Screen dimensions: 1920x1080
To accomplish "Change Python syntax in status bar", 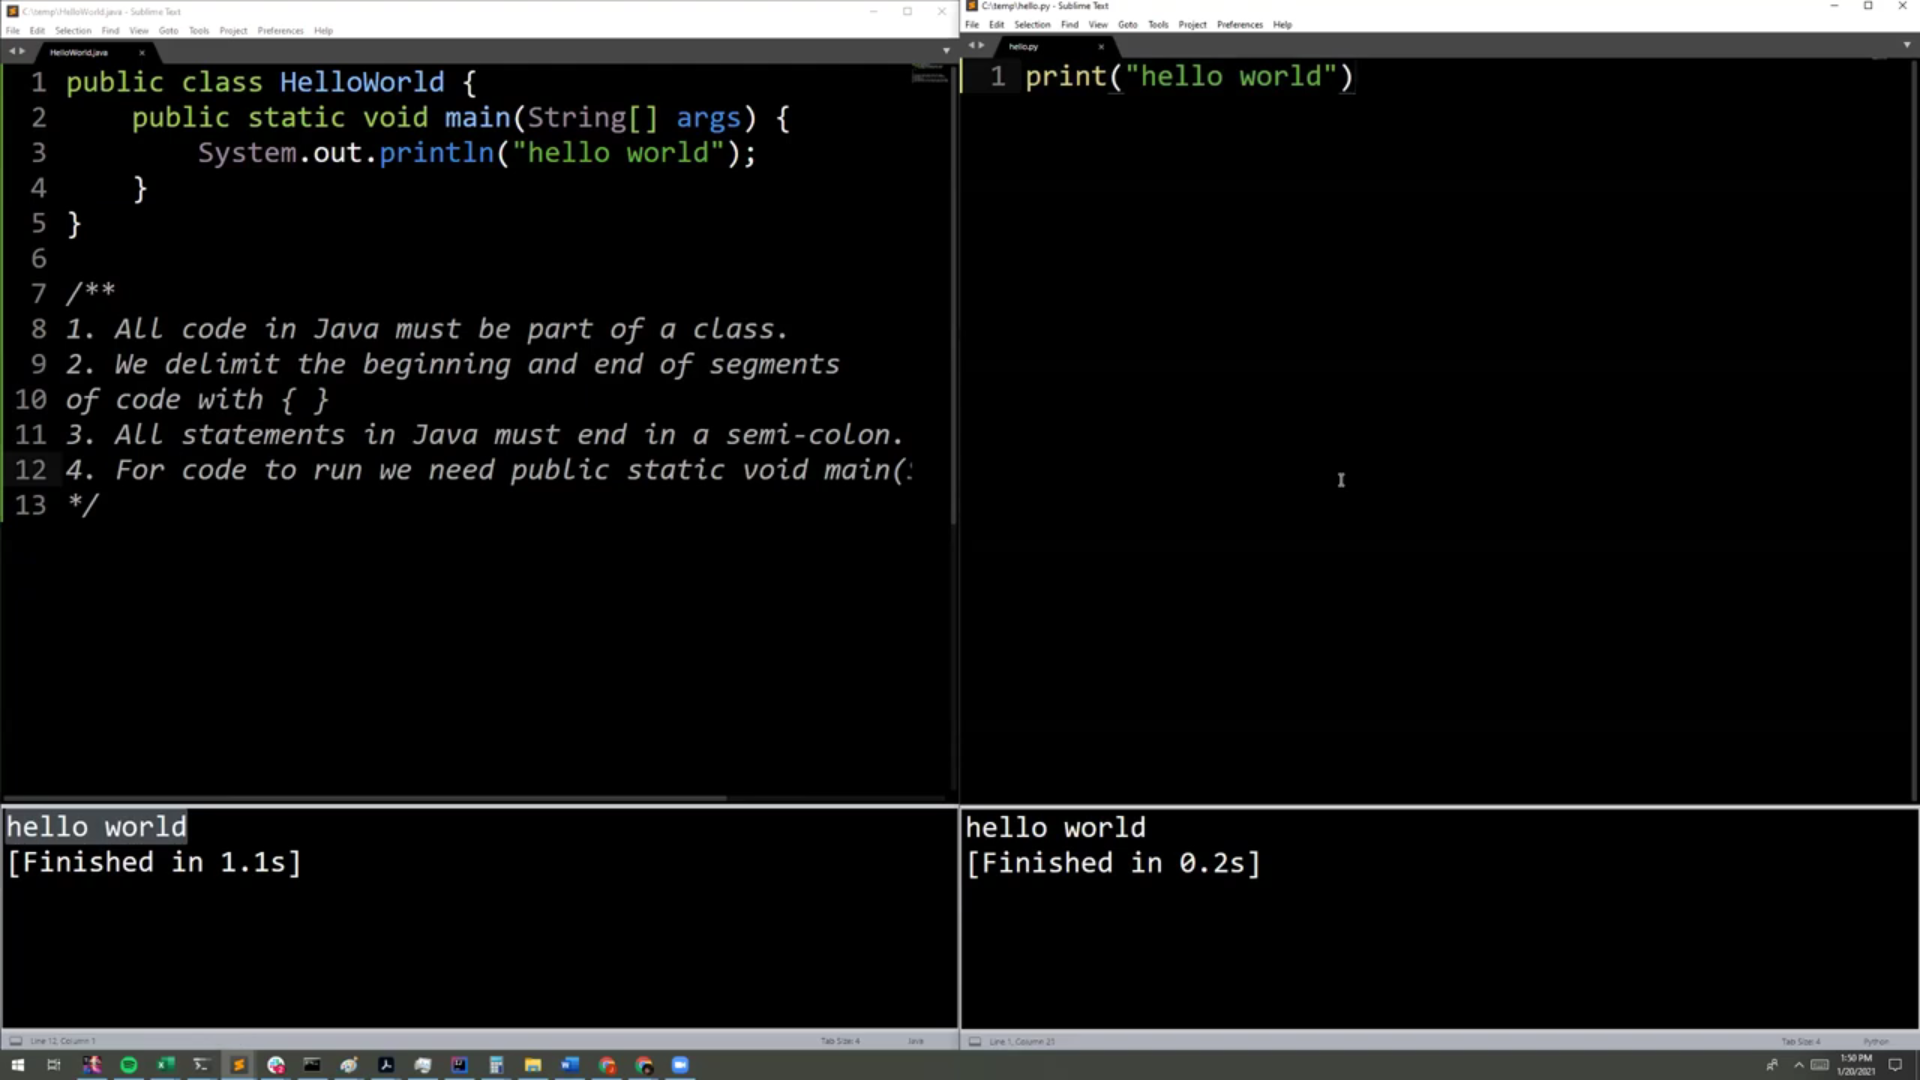I will pyautogui.click(x=1876, y=1041).
